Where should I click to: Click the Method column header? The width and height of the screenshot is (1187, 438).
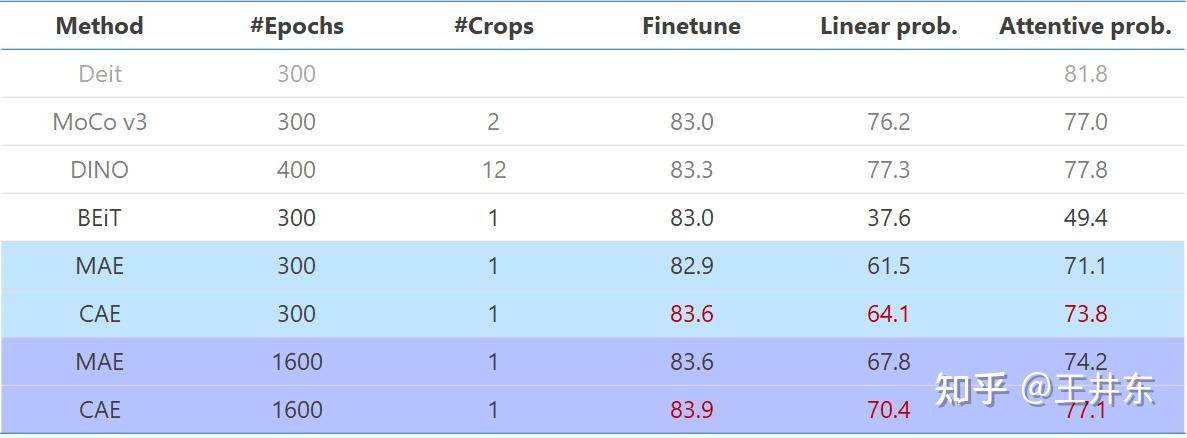click(x=99, y=26)
